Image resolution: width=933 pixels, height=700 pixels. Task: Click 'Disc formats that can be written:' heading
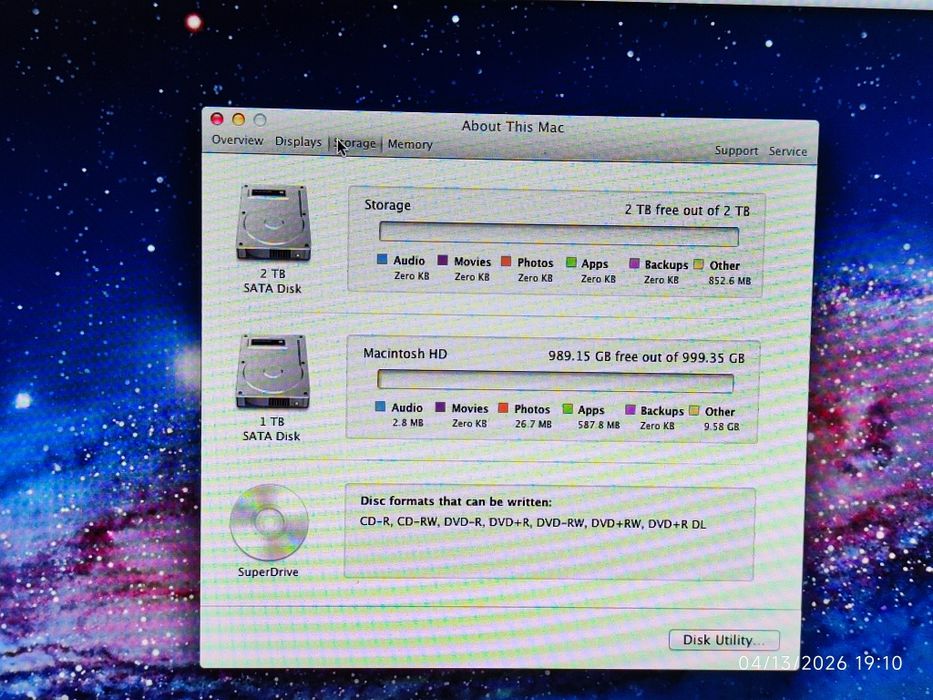456,502
